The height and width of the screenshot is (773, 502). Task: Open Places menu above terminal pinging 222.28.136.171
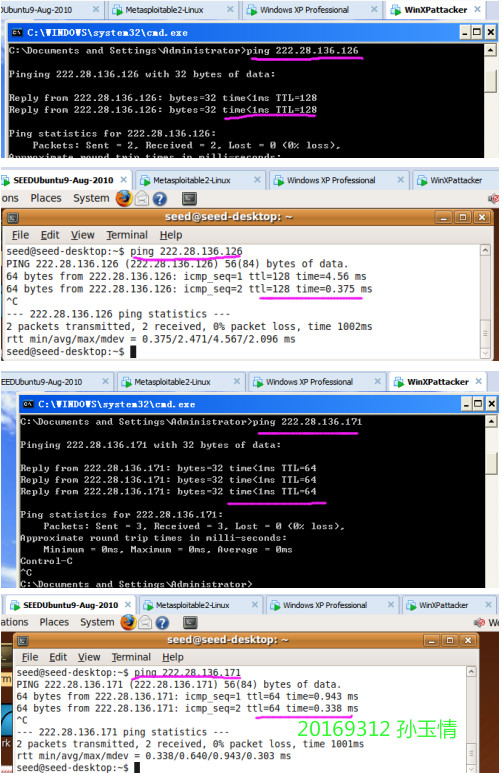point(54,622)
